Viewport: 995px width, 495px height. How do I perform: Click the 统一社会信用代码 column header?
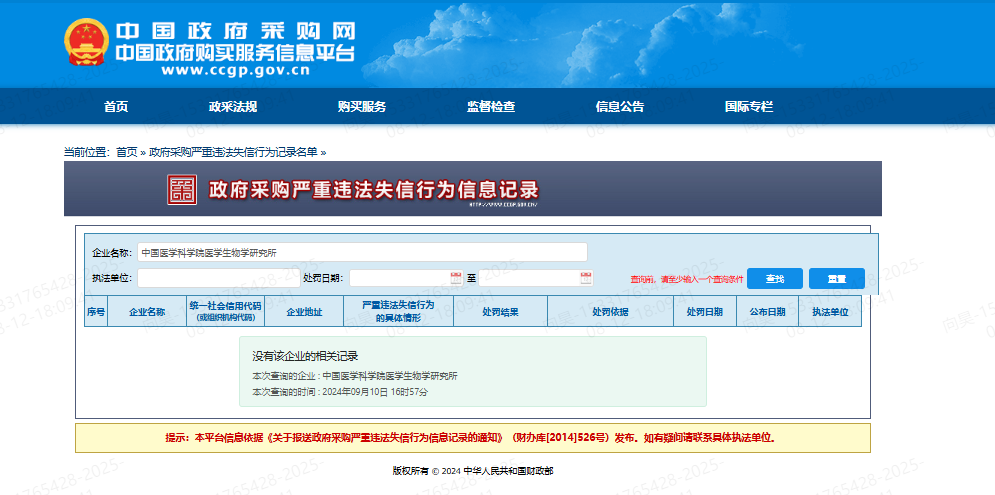(x=225, y=312)
